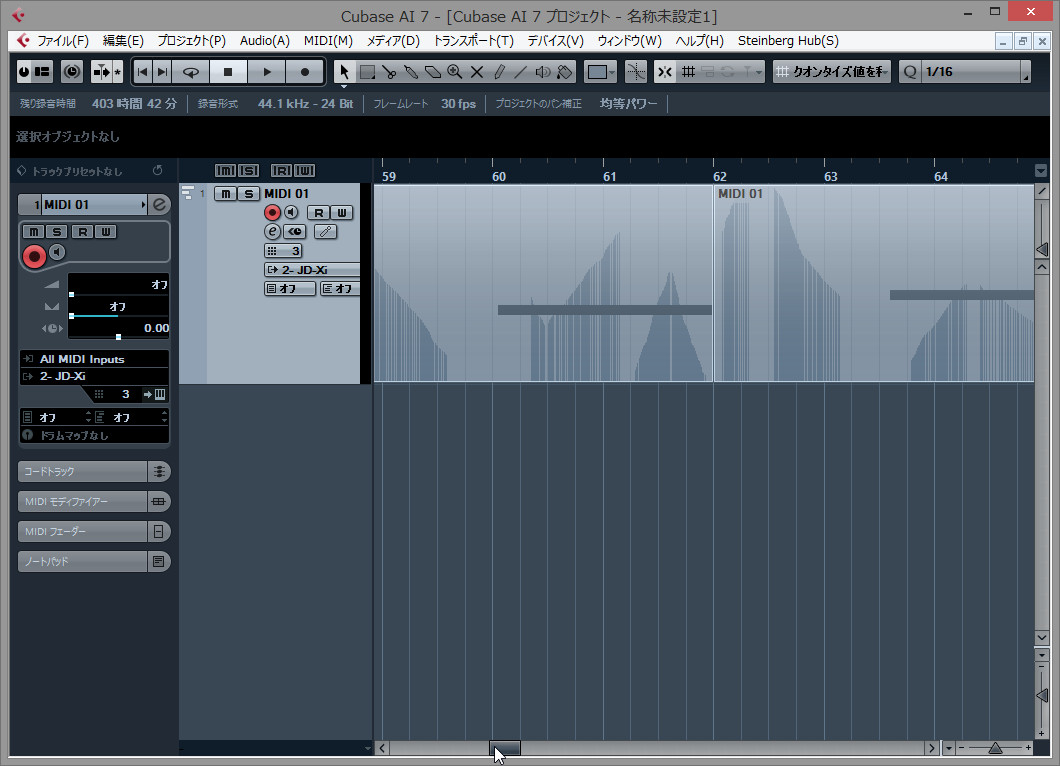
Task: Toggle Cycle loop mode
Action: (x=191, y=72)
